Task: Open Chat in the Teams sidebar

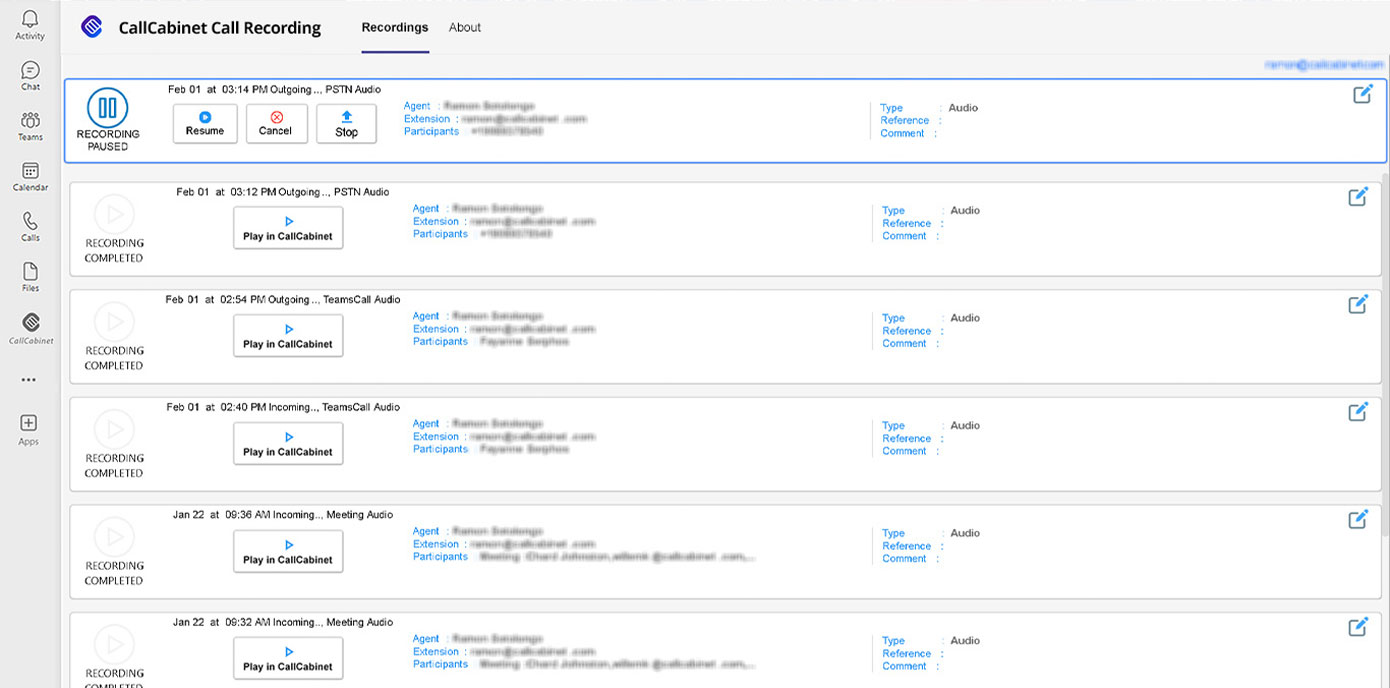Action: 30,76
